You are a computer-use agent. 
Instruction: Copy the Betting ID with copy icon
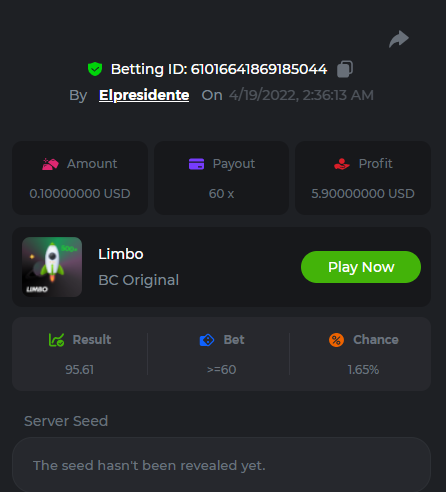(345, 69)
